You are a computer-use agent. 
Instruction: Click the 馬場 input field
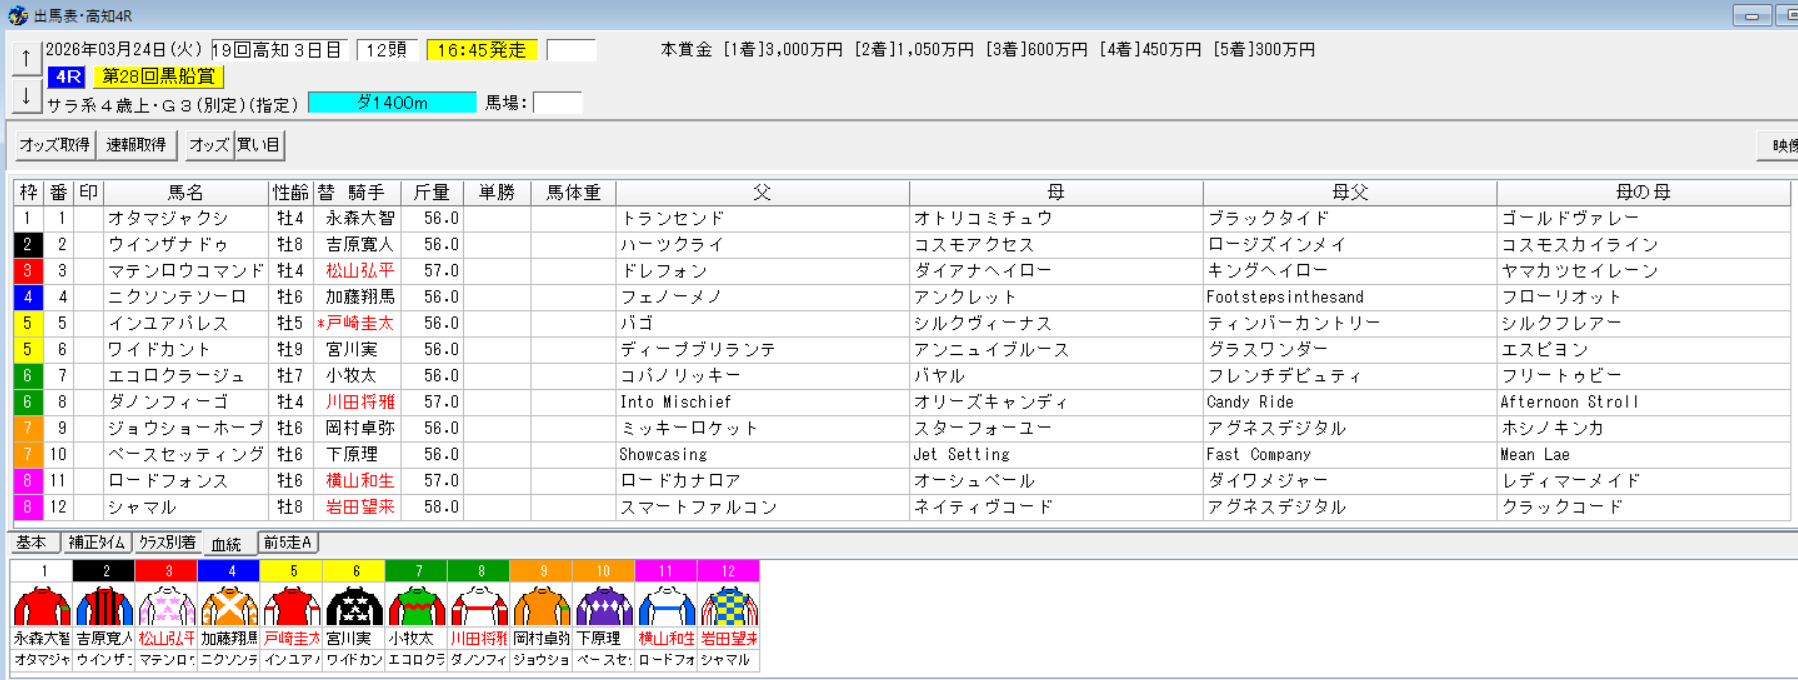(557, 103)
